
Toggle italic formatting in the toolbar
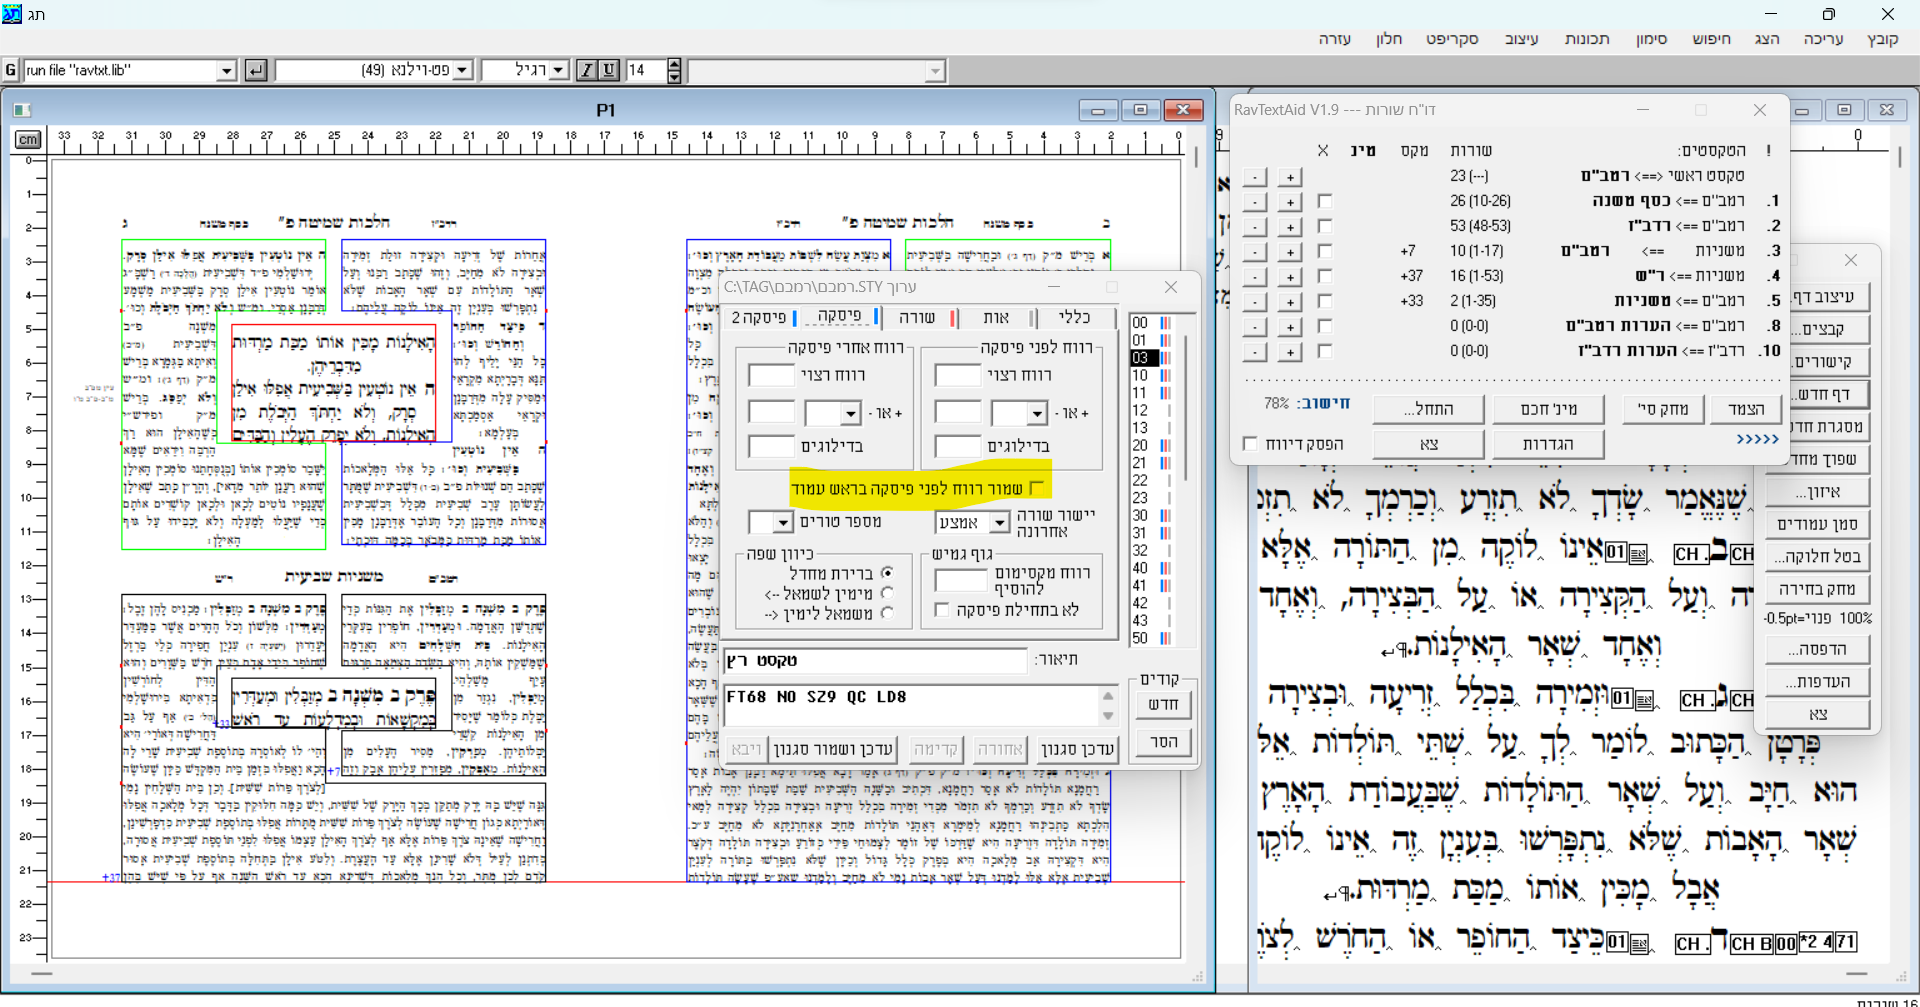coord(588,70)
